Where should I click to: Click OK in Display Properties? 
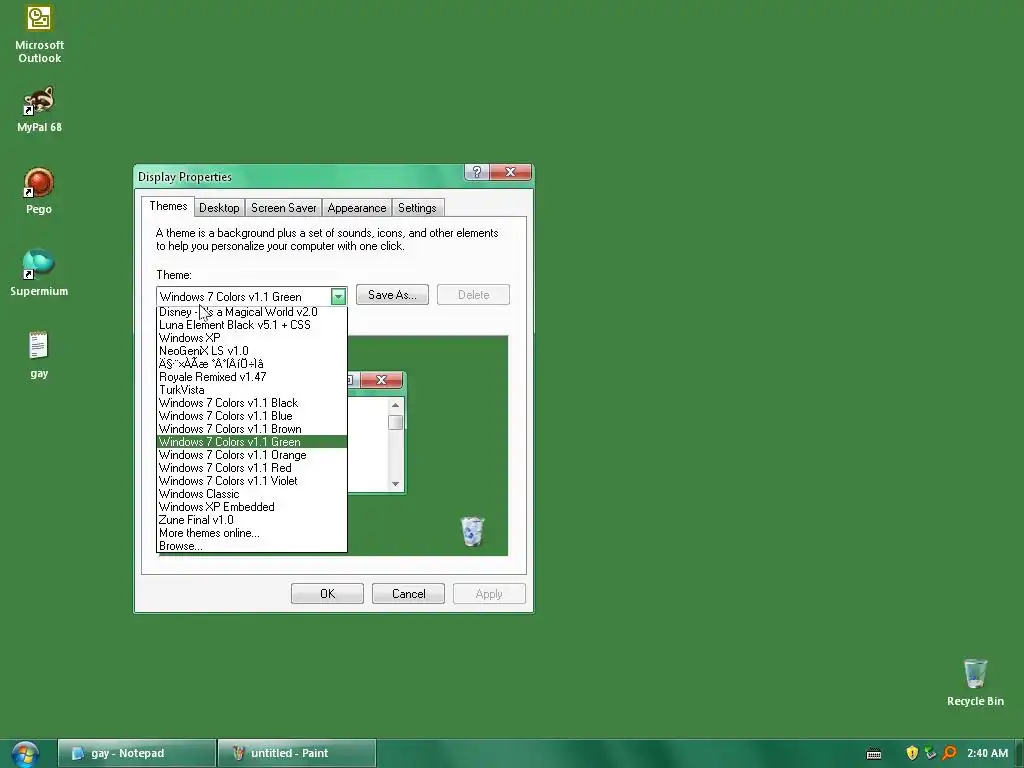point(327,594)
